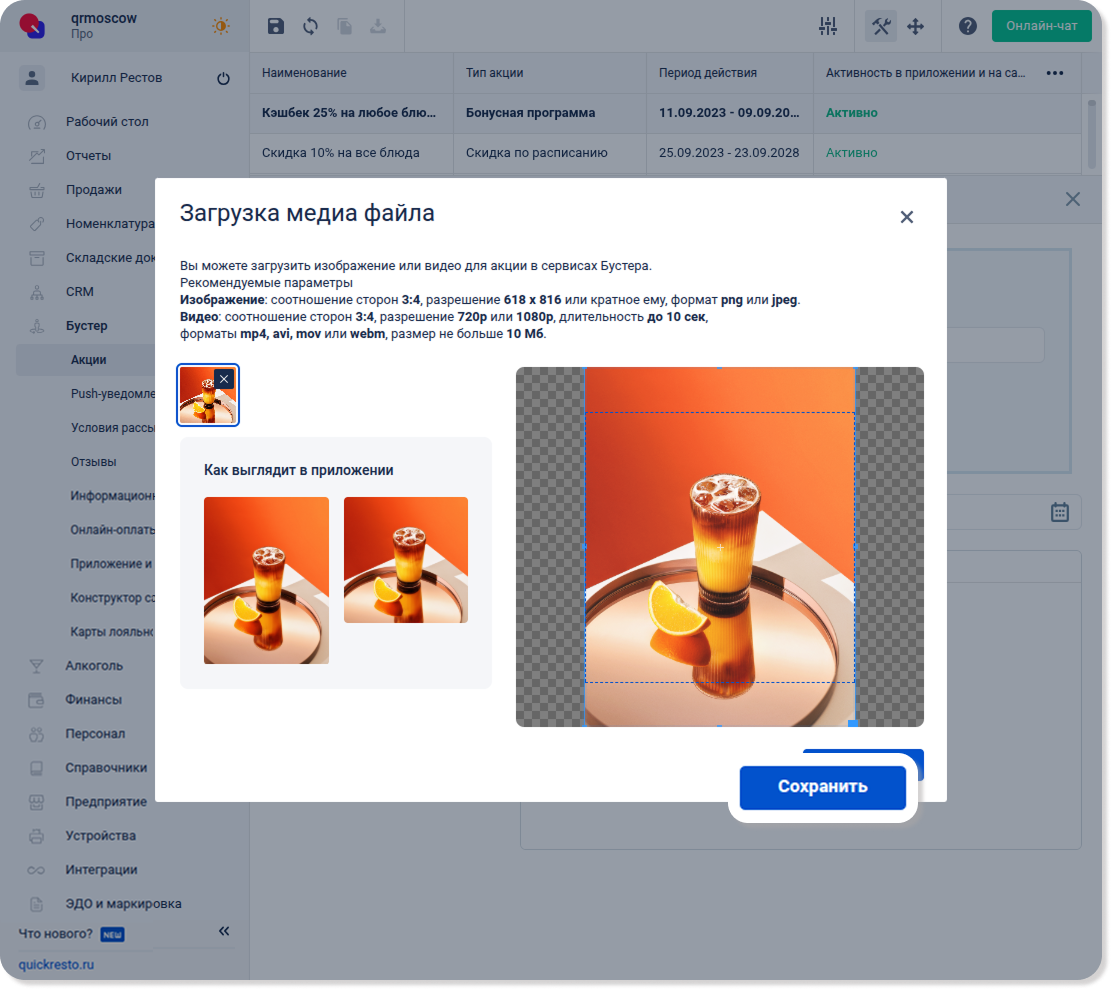Screen dimensions: 1111x989
Task: Click the refresh icon in toolbar
Action: point(310,27)
